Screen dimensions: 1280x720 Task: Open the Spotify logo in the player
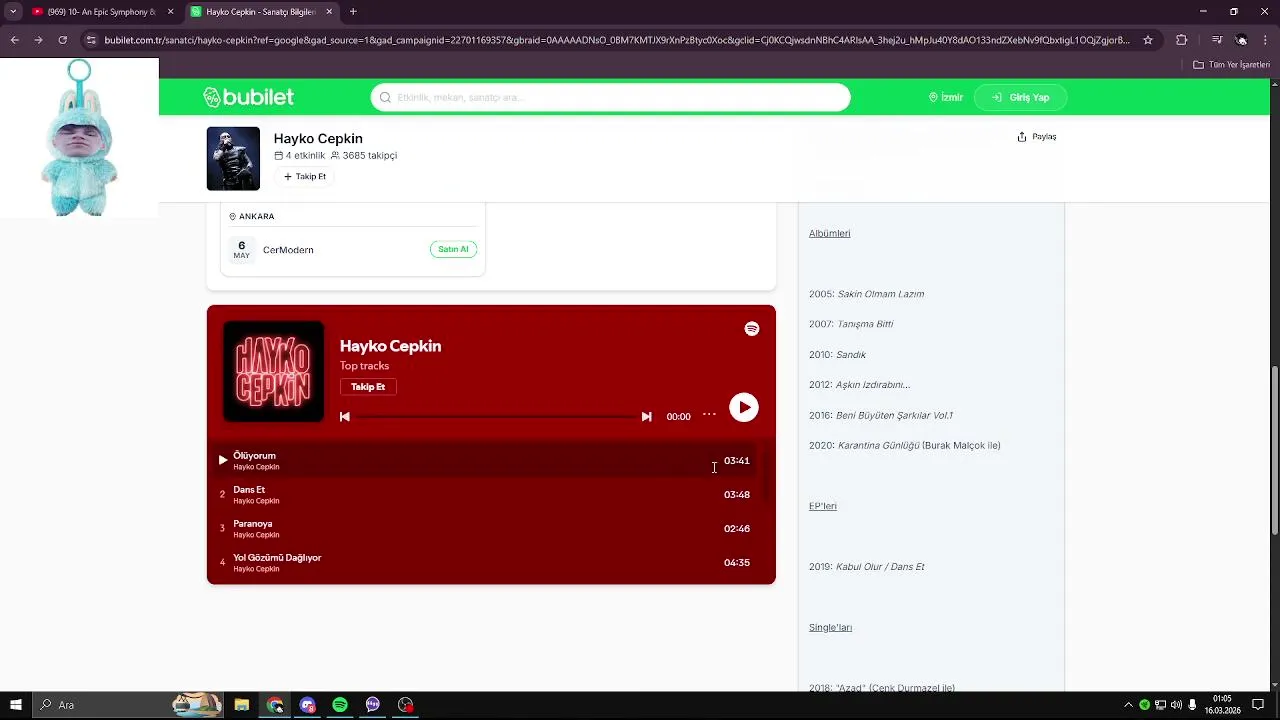pos(752,329)
